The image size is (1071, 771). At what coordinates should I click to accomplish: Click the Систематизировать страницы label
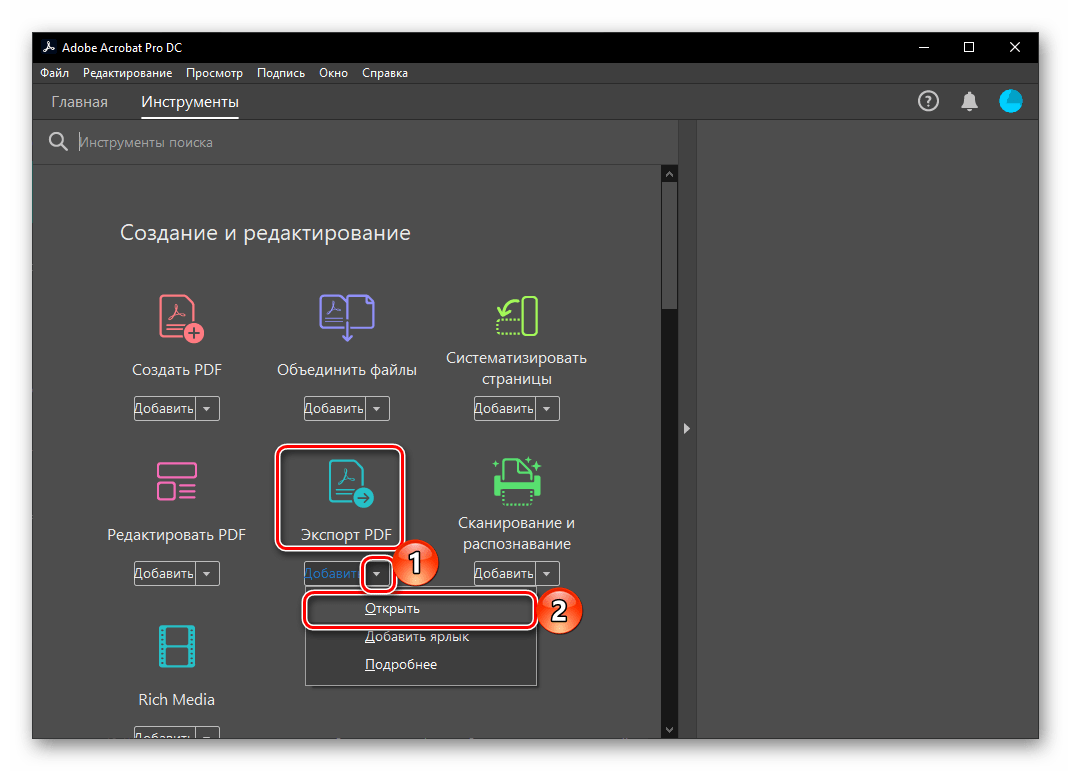516,368
